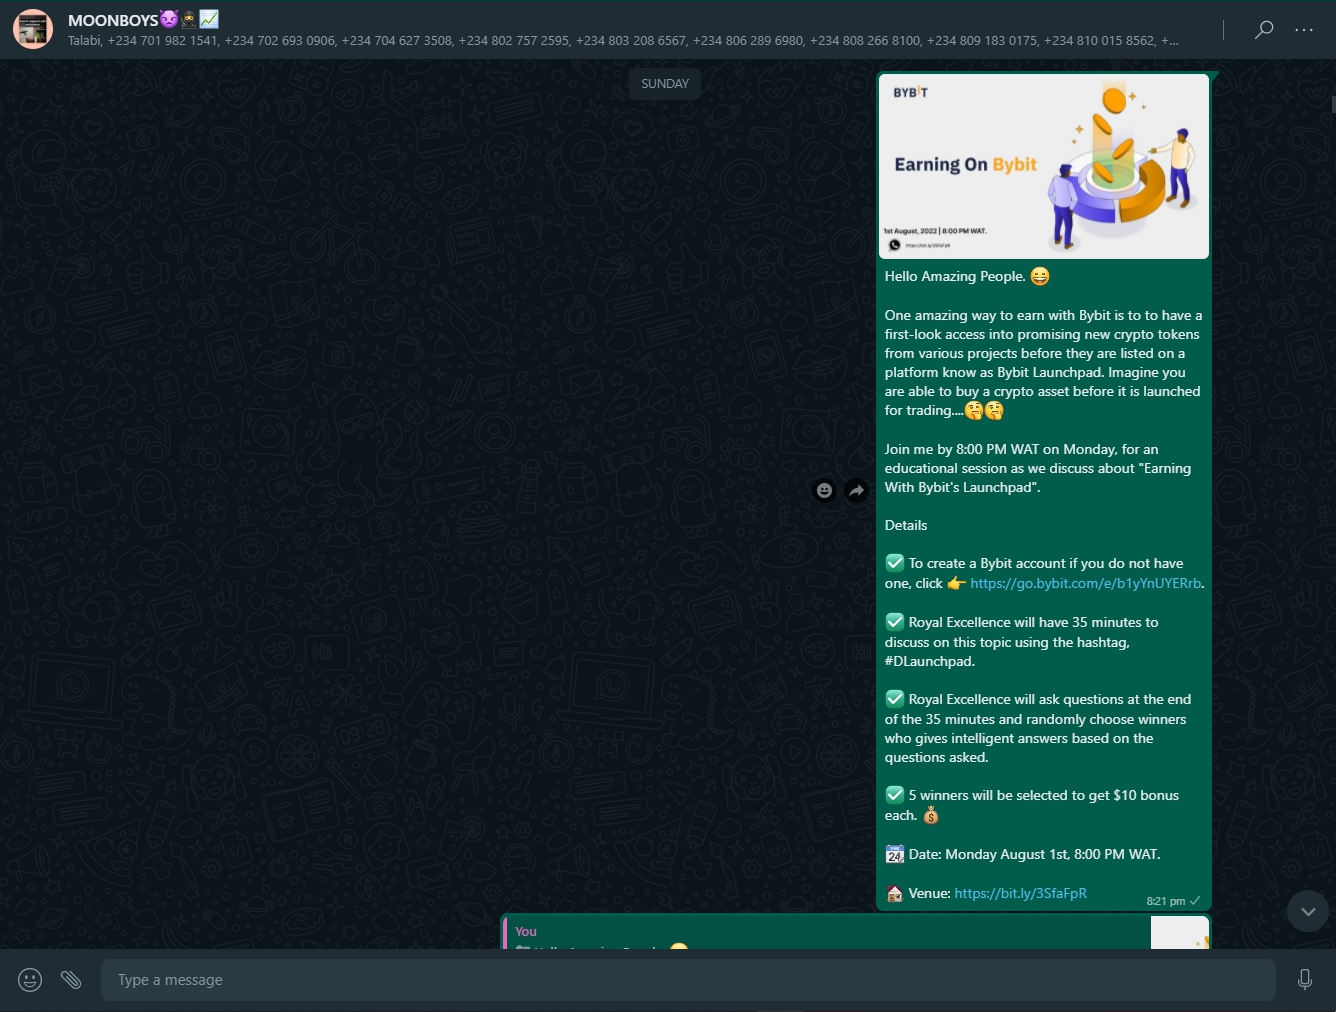Open the MOONBOYS group profile picture
The height and width of the screenshot is (1012, 1336).
coord(33,29)
